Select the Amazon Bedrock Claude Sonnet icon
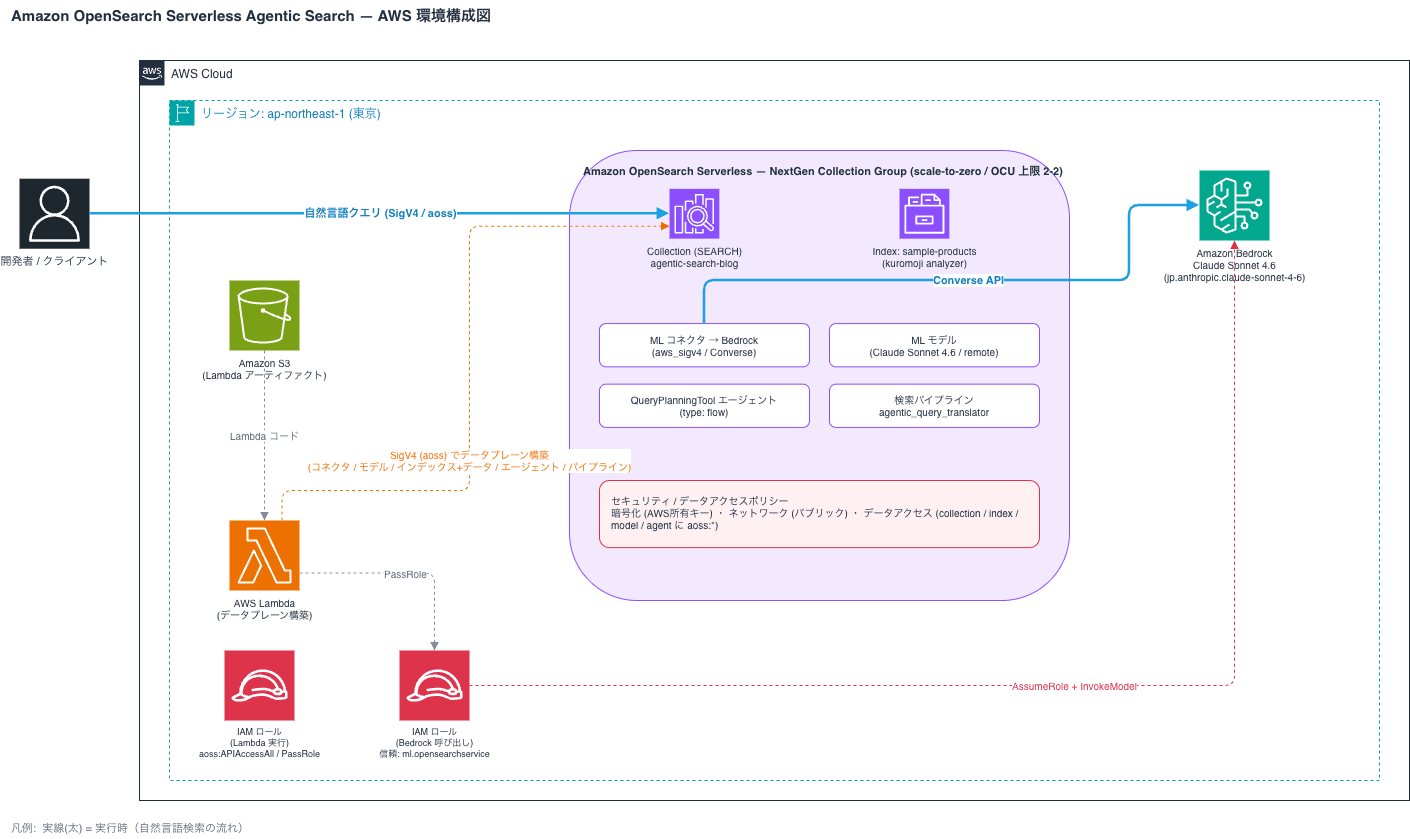The image size is (1410, 839). coord(1234,205)
